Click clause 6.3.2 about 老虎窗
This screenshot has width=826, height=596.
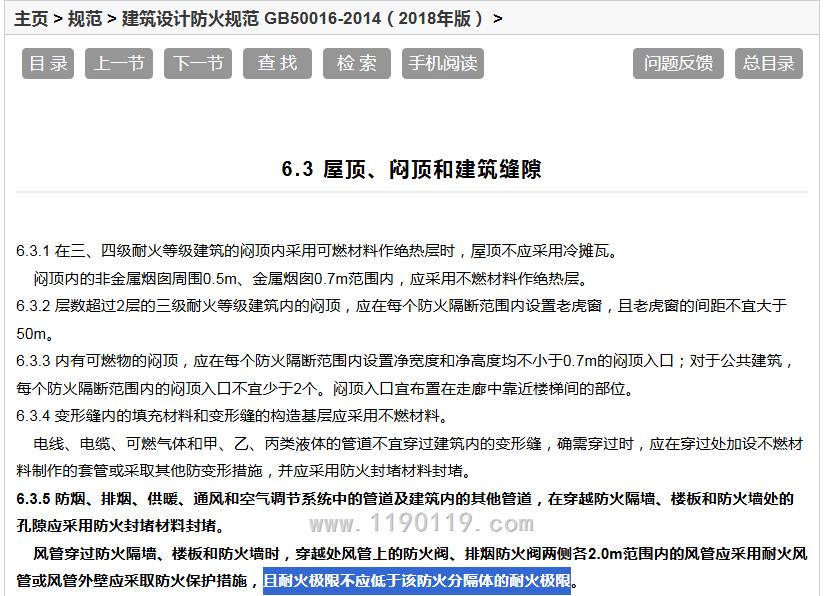[400, 306]
